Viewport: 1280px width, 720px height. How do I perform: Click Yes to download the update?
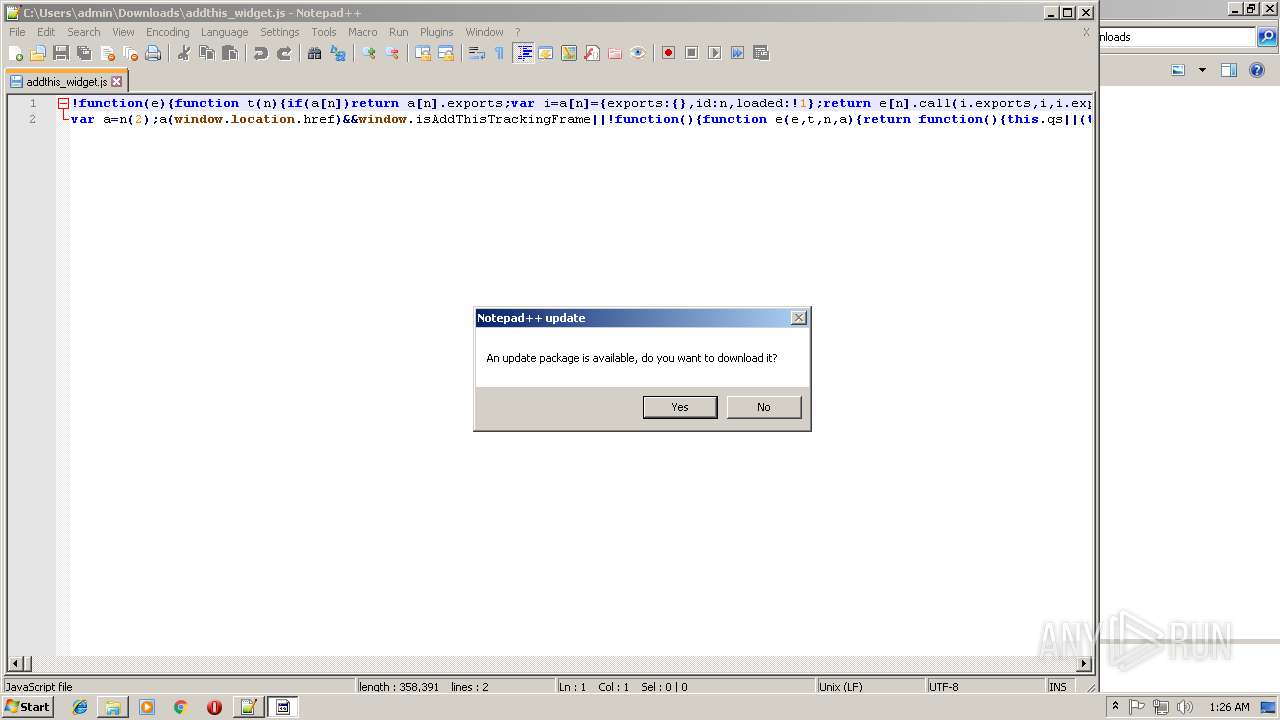click(680, 407)
